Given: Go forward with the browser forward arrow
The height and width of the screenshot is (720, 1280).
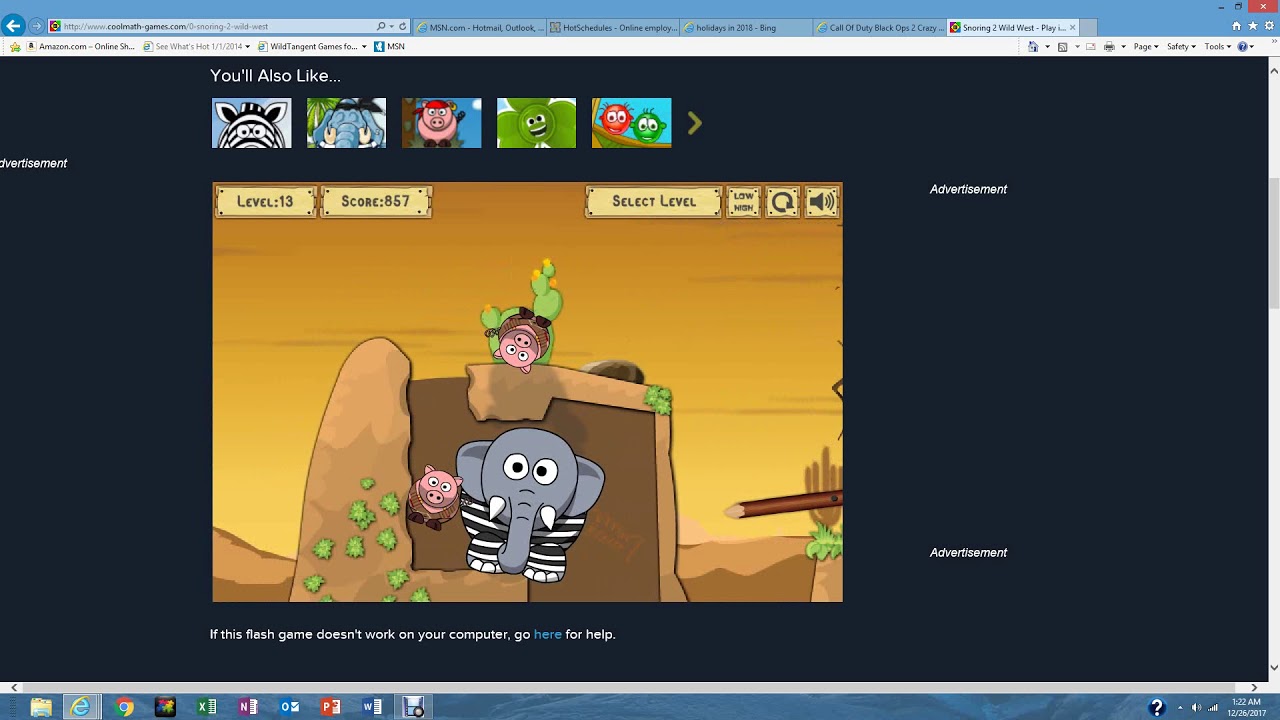Looking at the screenshot, I should coord(37,26).
